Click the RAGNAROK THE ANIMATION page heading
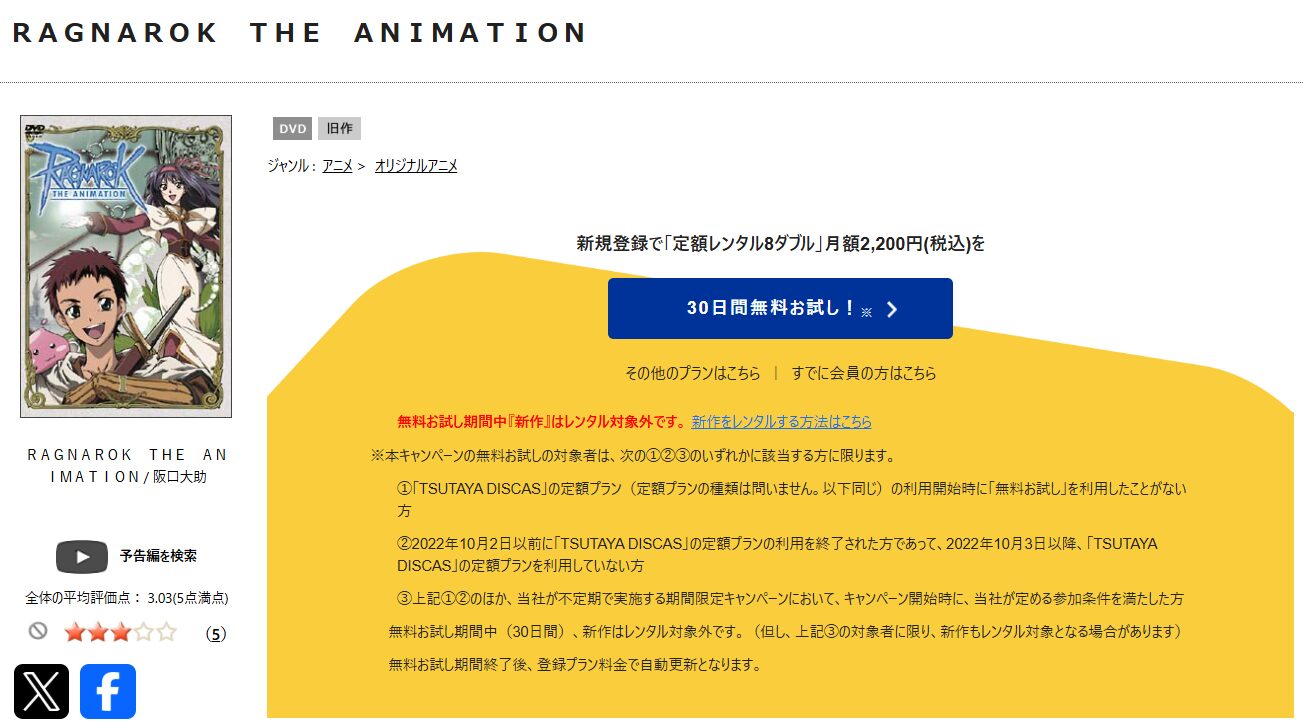Image resolution: width=1303 pixels, height=727 pixels. [300, 33]
